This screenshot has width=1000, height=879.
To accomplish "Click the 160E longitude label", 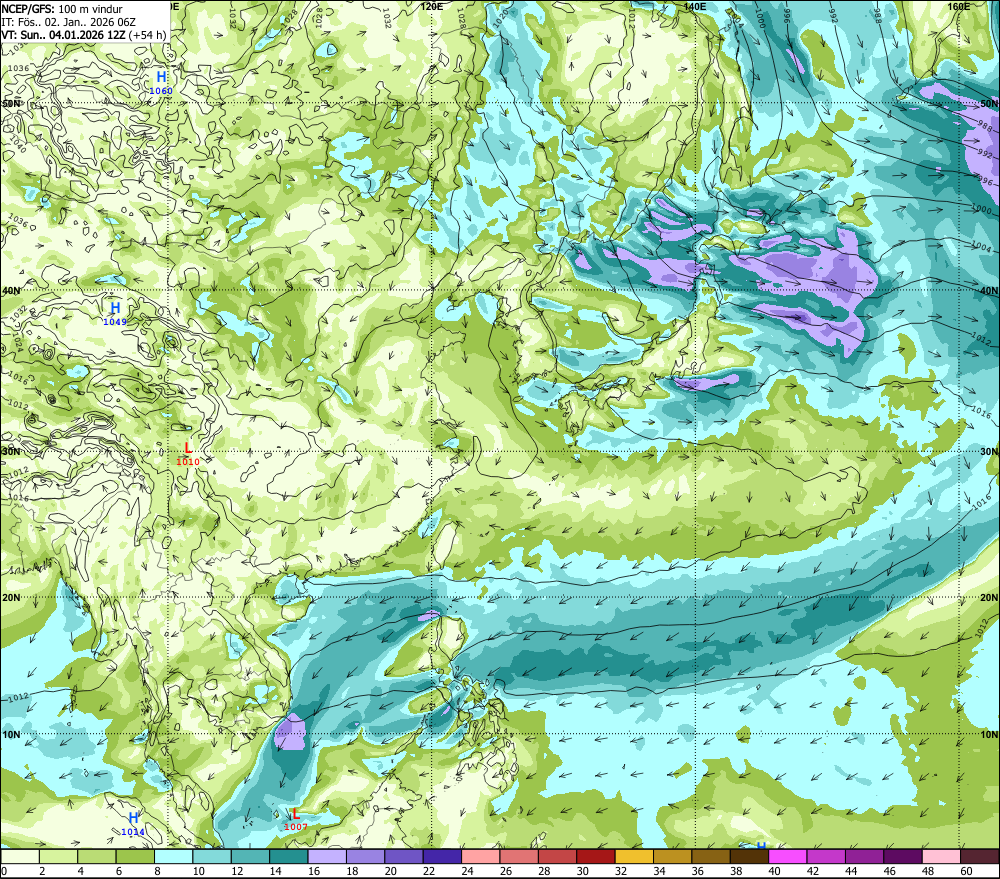I will tap(959, 6).
